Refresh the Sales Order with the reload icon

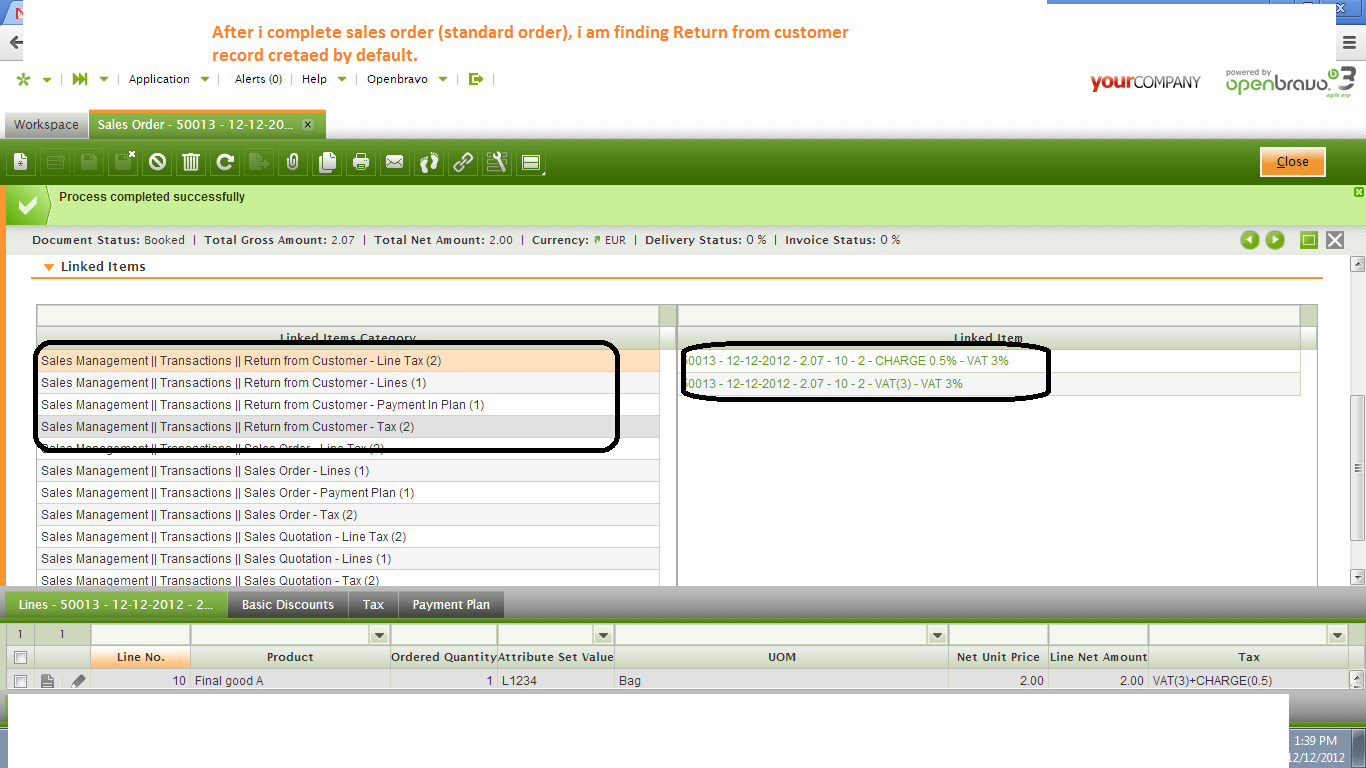click(225, 162)
